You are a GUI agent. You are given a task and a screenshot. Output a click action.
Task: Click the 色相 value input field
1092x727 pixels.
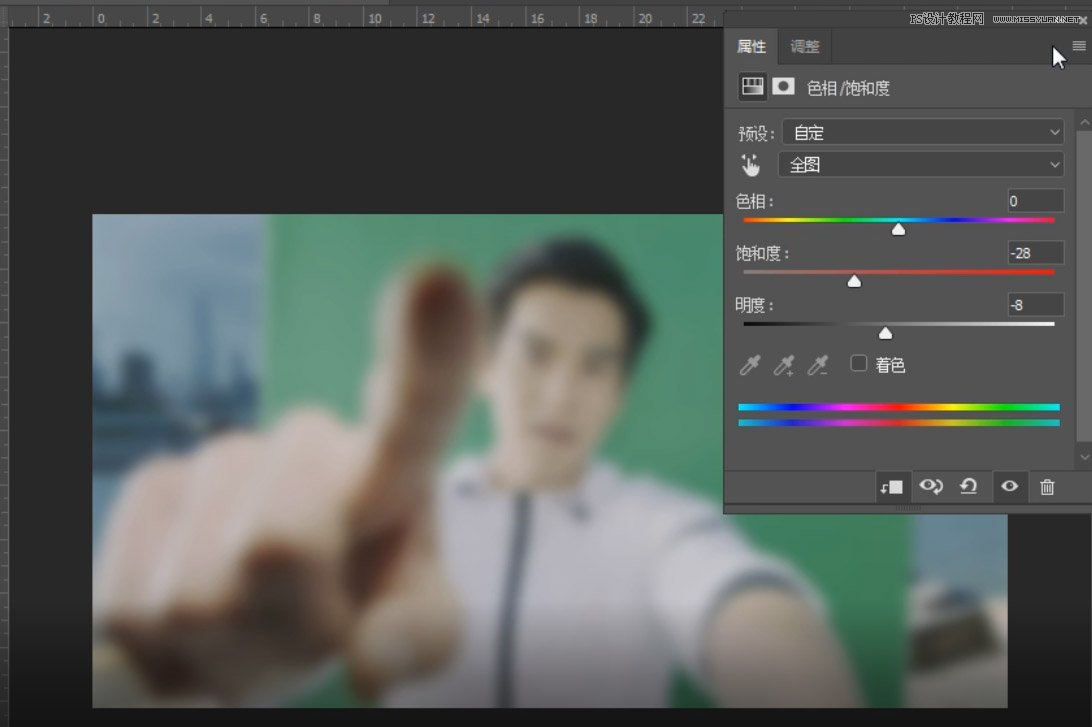tap(1034, 201)
